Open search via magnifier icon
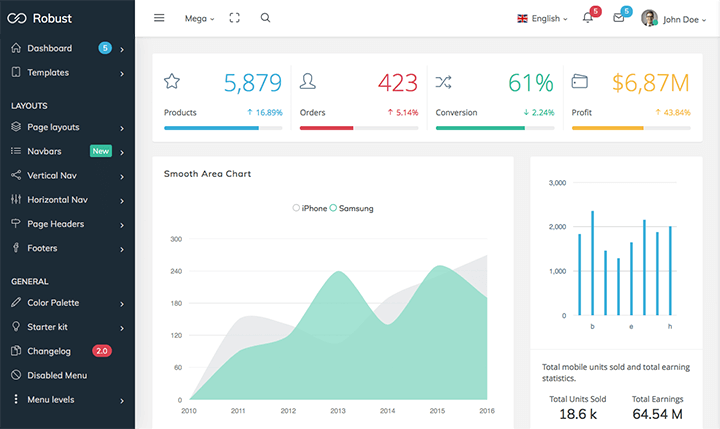720x429 pixels. 265,18
